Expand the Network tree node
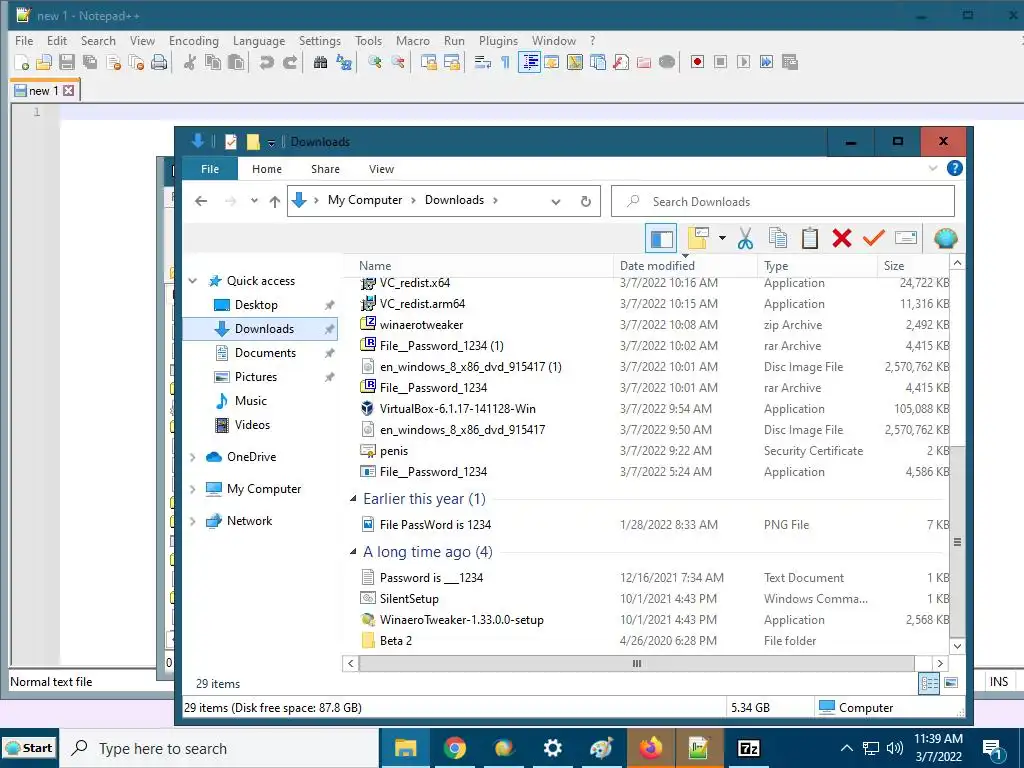 [193, 521]
